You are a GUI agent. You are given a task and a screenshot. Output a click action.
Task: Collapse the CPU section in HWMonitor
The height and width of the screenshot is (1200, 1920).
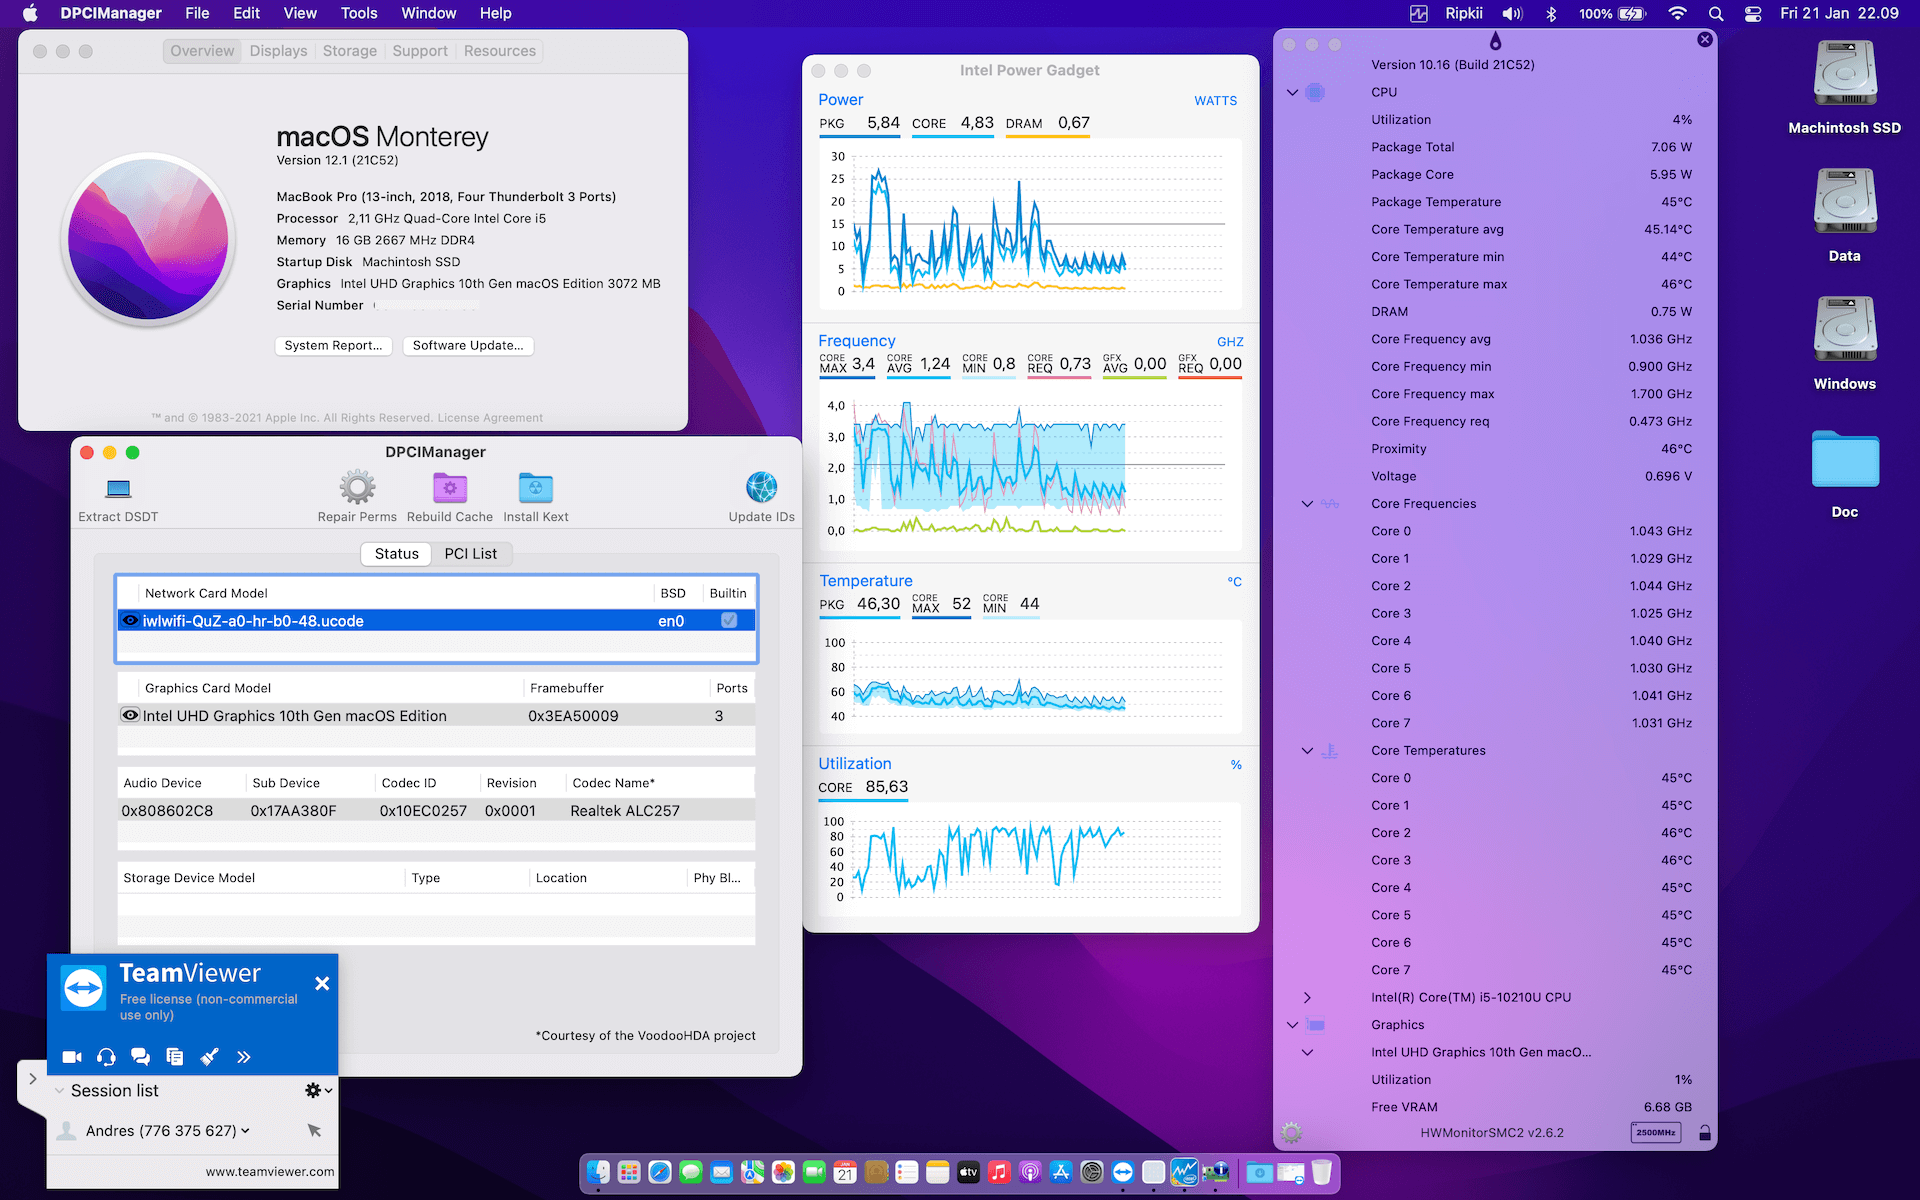click(x=1292, y=92)
